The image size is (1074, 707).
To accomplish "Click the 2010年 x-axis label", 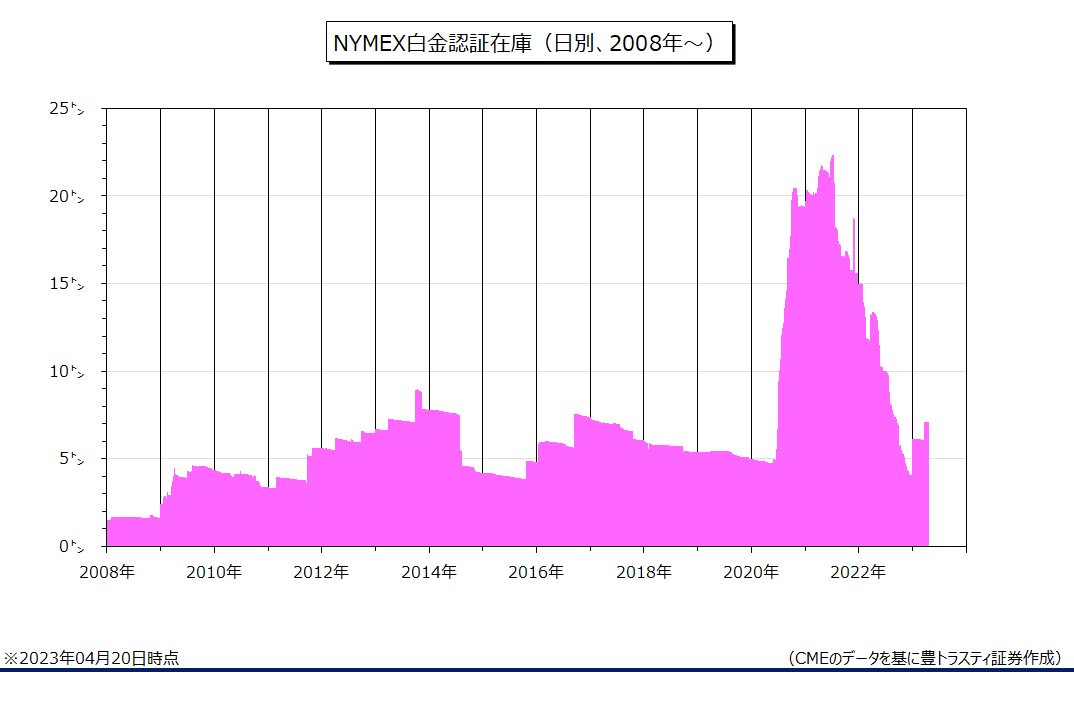I will 214,572.
